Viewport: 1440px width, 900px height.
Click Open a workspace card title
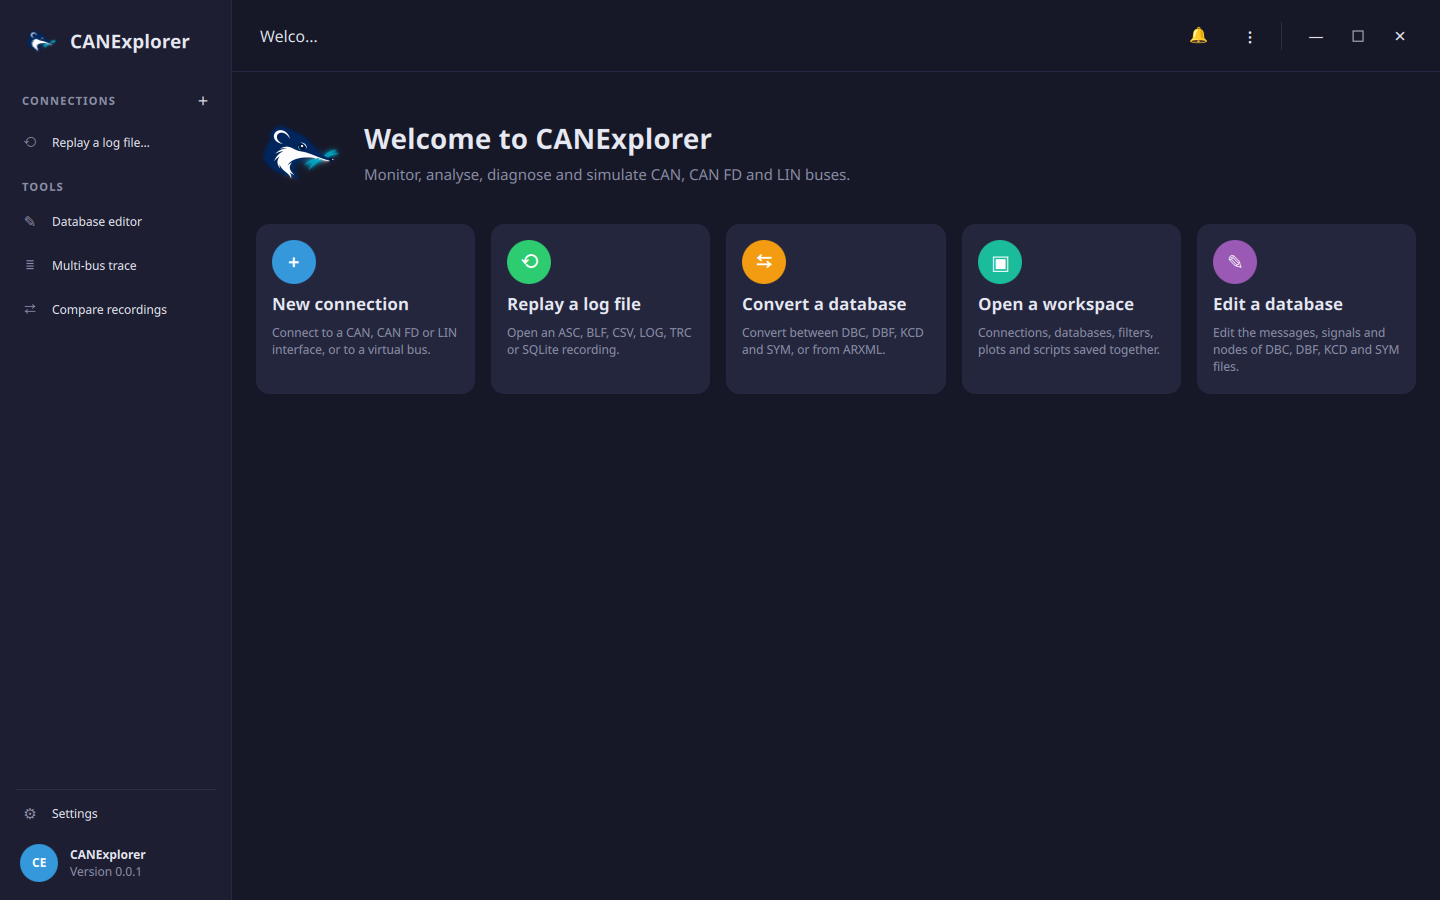1056,304
